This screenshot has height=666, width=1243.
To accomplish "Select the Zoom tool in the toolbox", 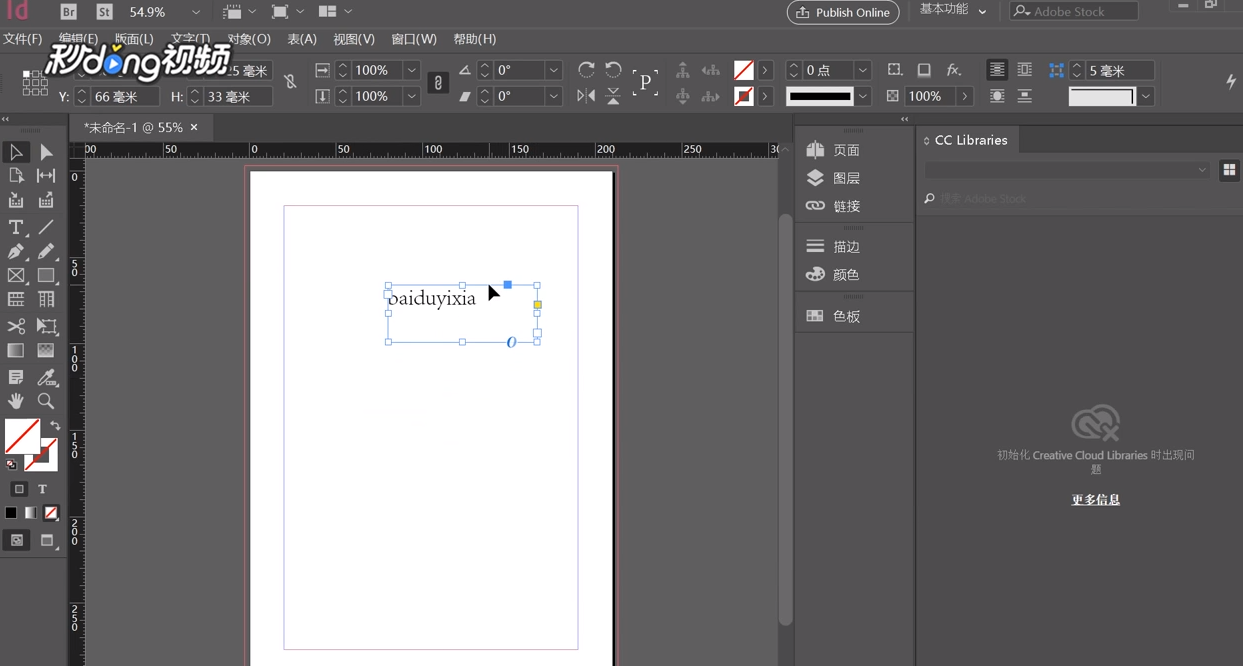I will click(x=46, y=401).
